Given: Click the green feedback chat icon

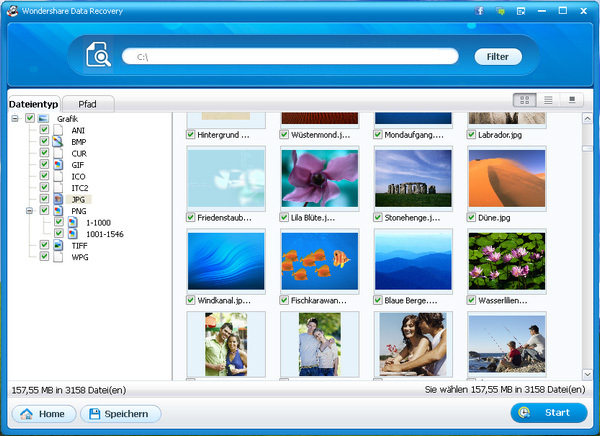Looking at the screenshot, I should point(500,9).
